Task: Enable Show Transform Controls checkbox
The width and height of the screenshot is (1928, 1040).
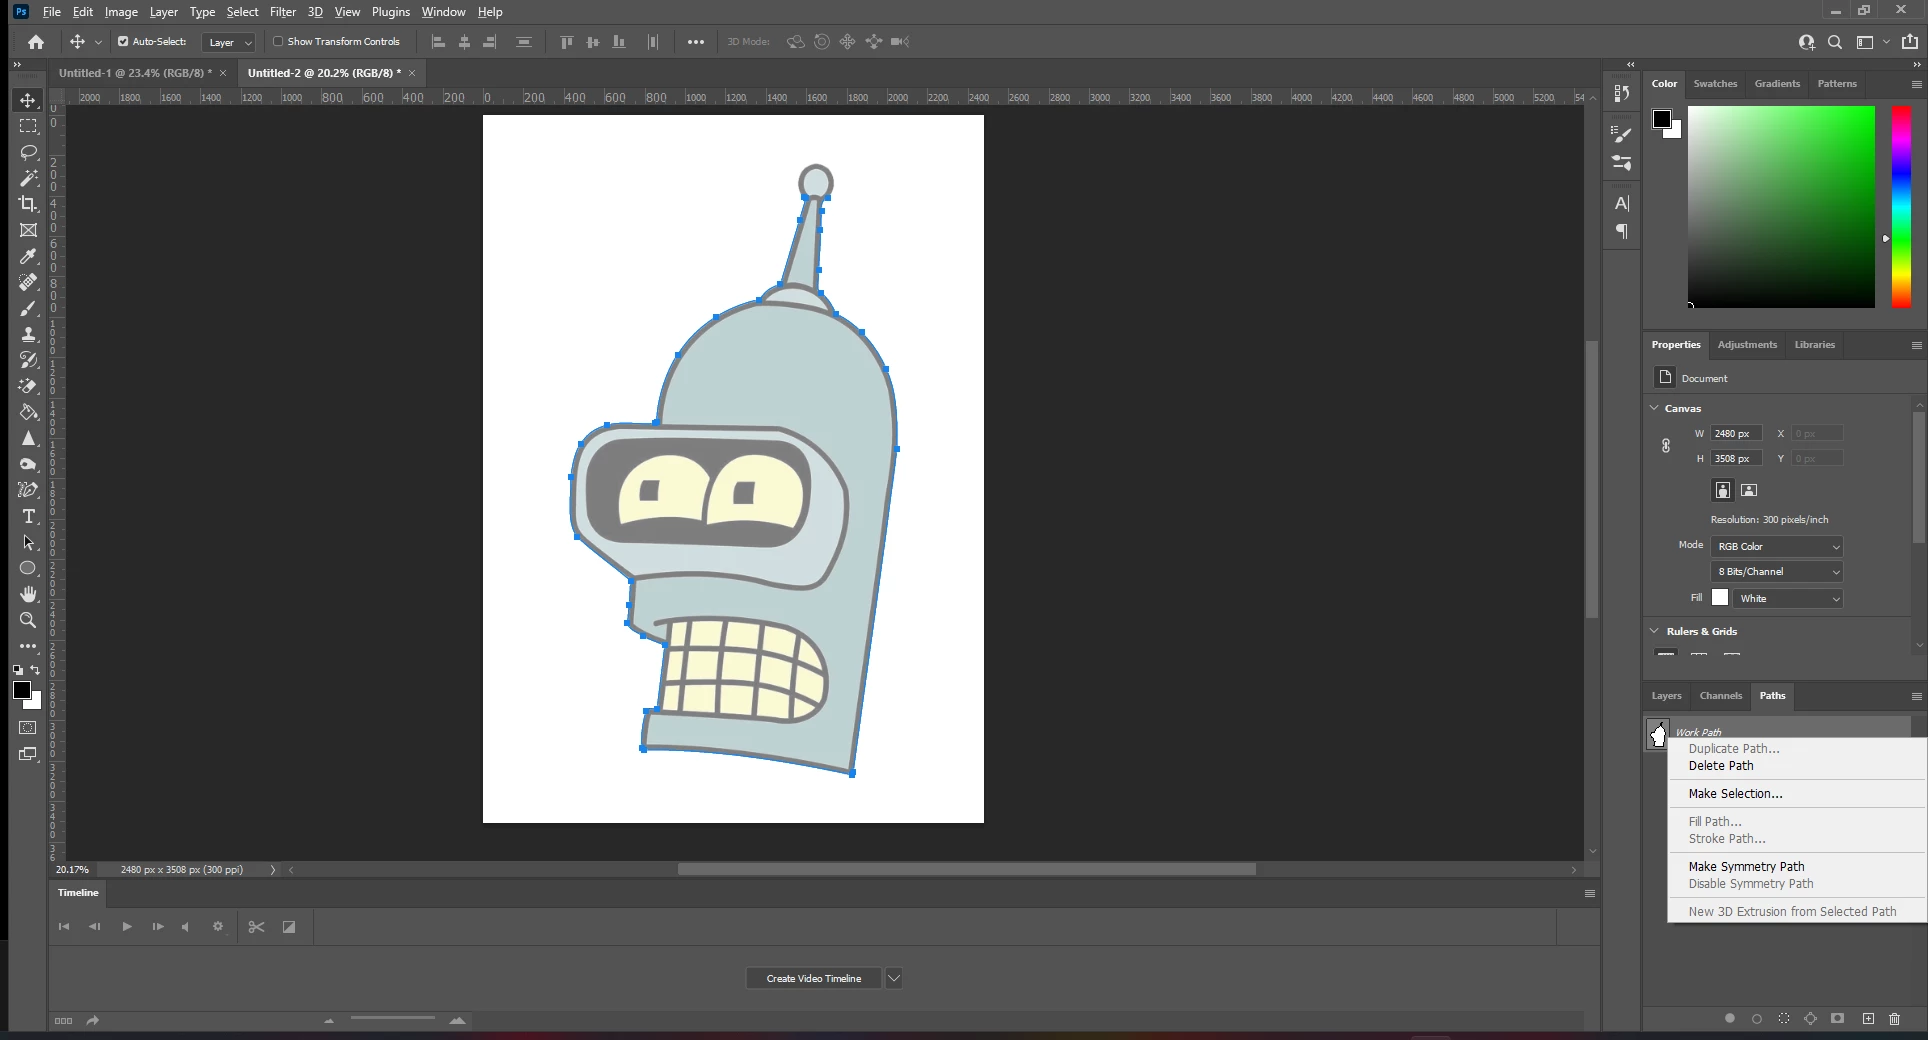Action: [x=278, y=42]
